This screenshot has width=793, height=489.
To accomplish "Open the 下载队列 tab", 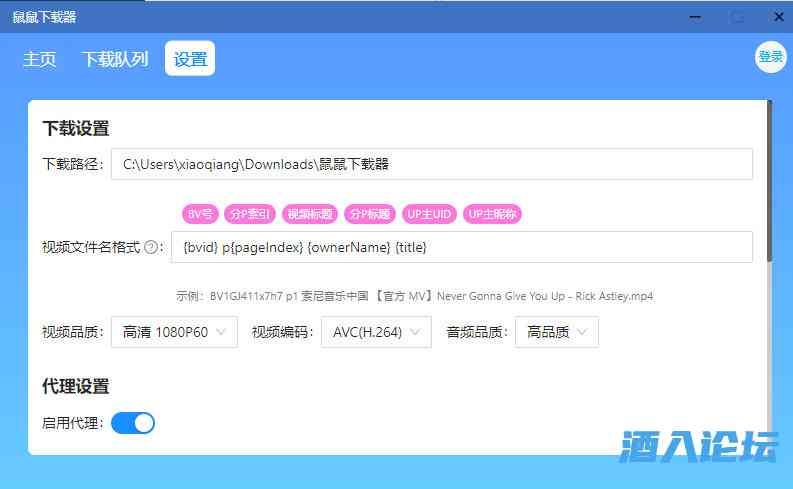I will [x=115, y=59].
